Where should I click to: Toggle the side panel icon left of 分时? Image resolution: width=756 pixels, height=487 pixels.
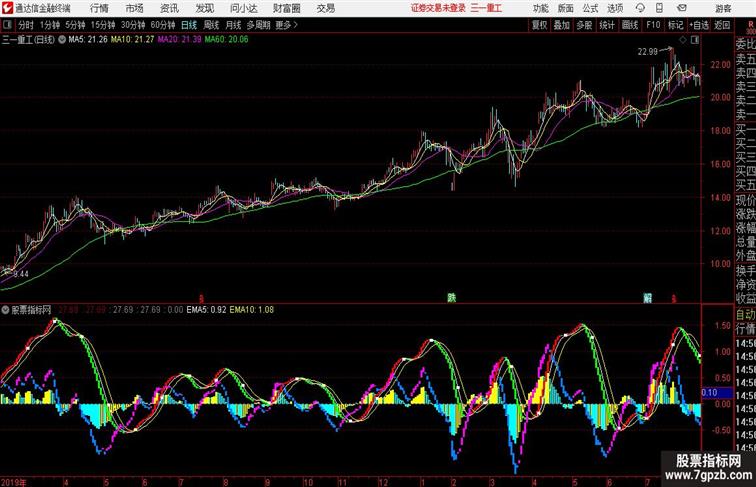pos(7,25)
